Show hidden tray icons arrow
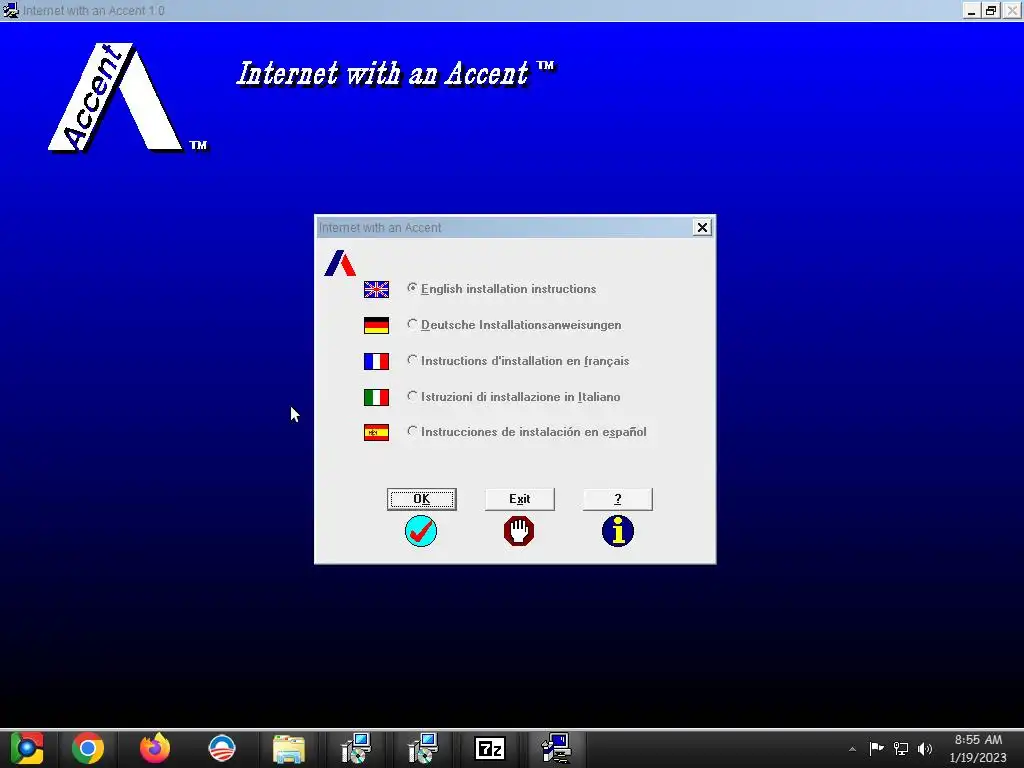The width and height of the screenshot is (1024, 768). (x=852, y=749)
